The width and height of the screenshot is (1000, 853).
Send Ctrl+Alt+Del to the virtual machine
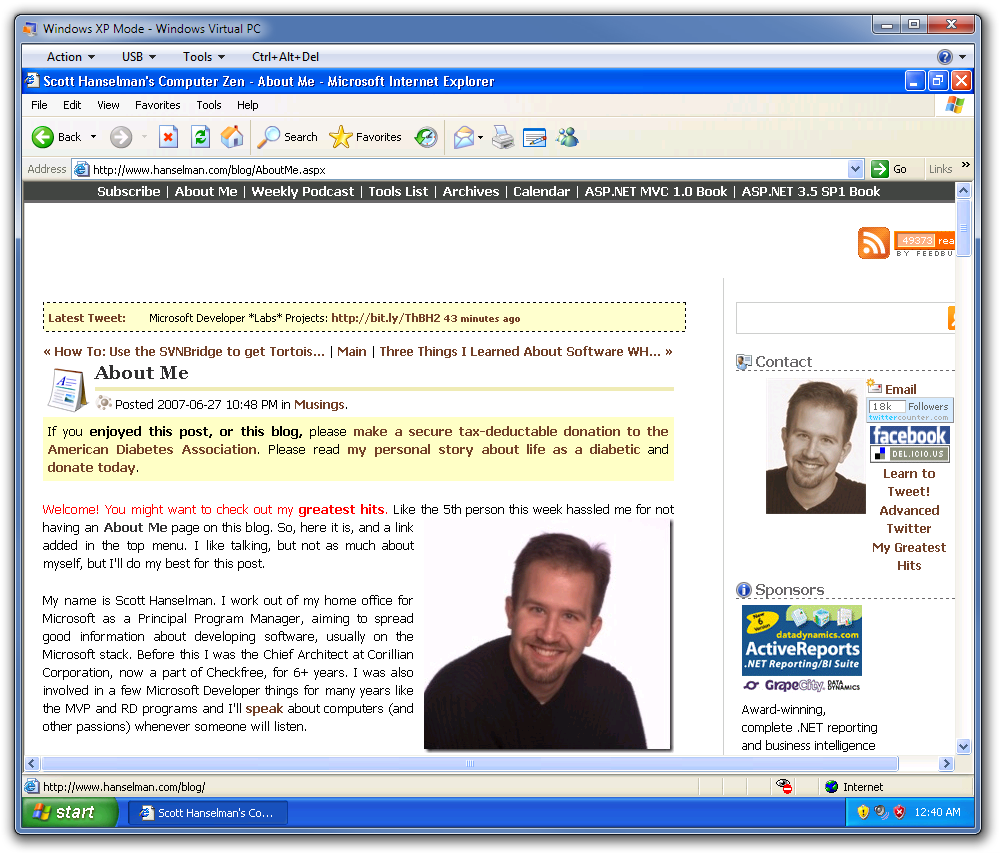click(285, 57)
